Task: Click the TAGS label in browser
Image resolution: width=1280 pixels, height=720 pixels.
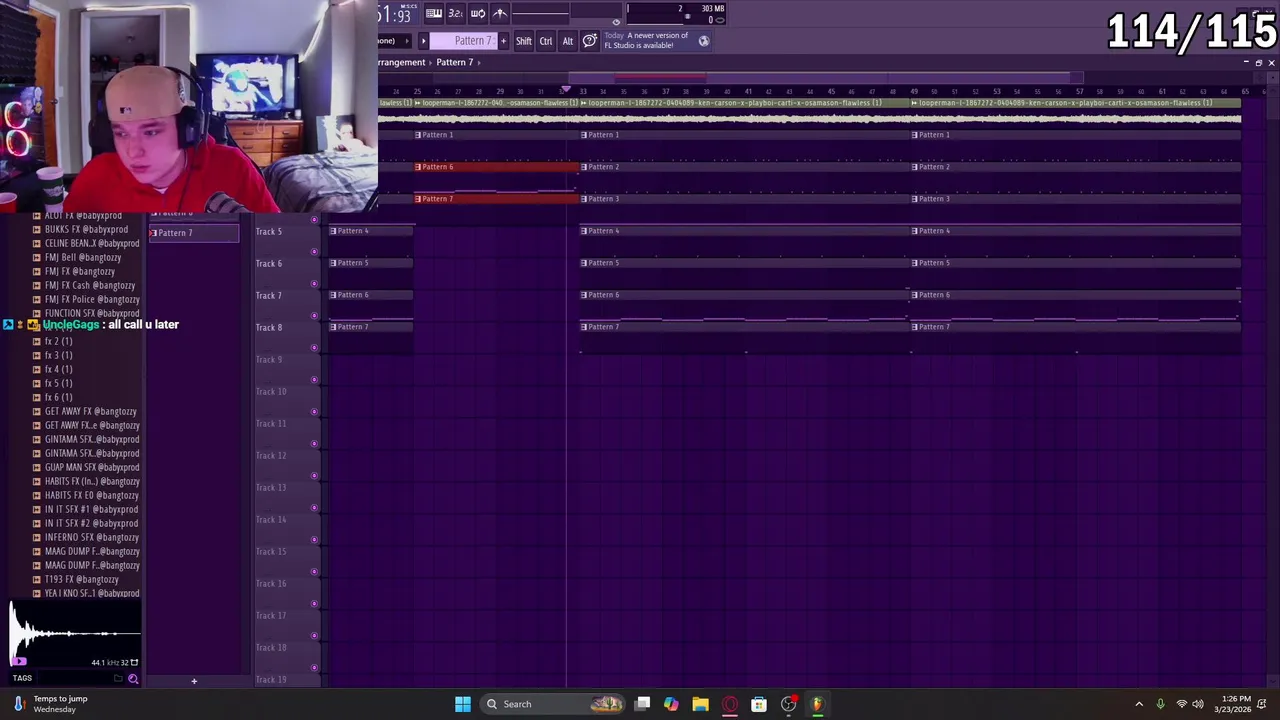Action: [22, 678]
